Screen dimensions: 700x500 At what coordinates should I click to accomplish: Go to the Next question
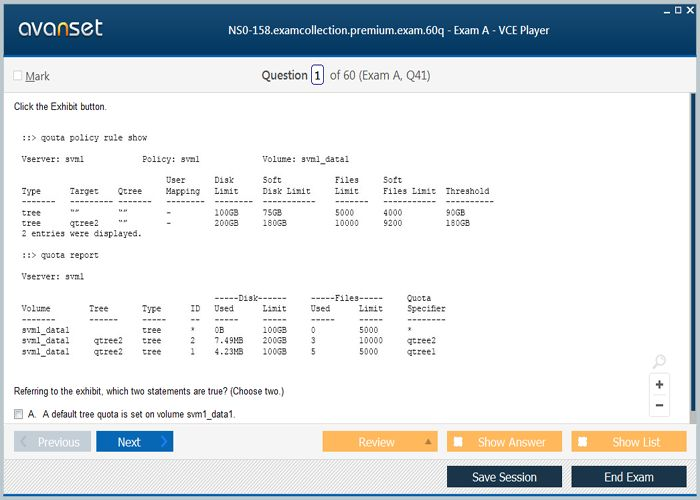[x=134, y=442]
